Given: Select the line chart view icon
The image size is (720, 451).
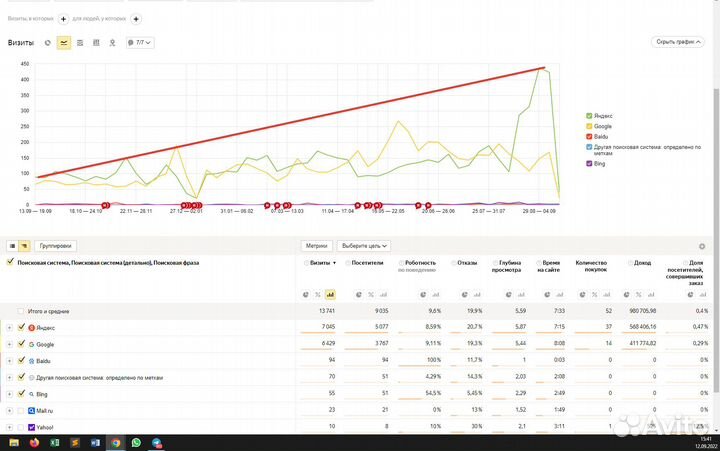Looking at the screenshot, I should (x=64, y=43).
